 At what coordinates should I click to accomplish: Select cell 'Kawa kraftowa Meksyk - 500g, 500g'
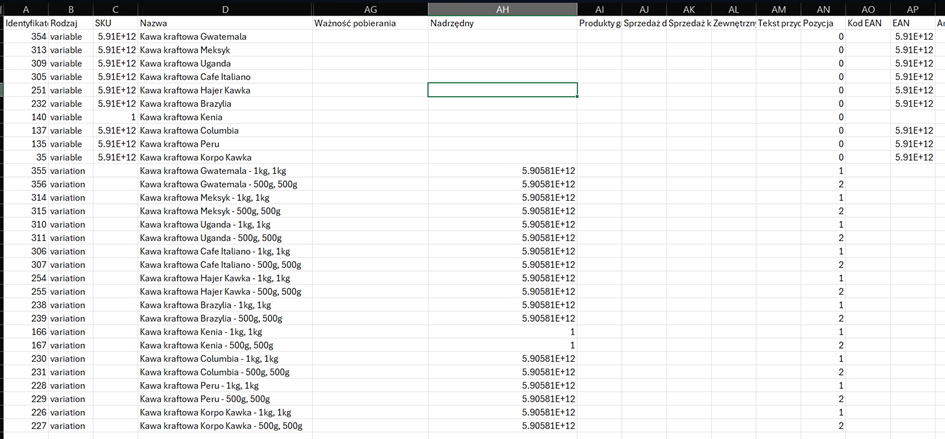[x=225, y=211]
